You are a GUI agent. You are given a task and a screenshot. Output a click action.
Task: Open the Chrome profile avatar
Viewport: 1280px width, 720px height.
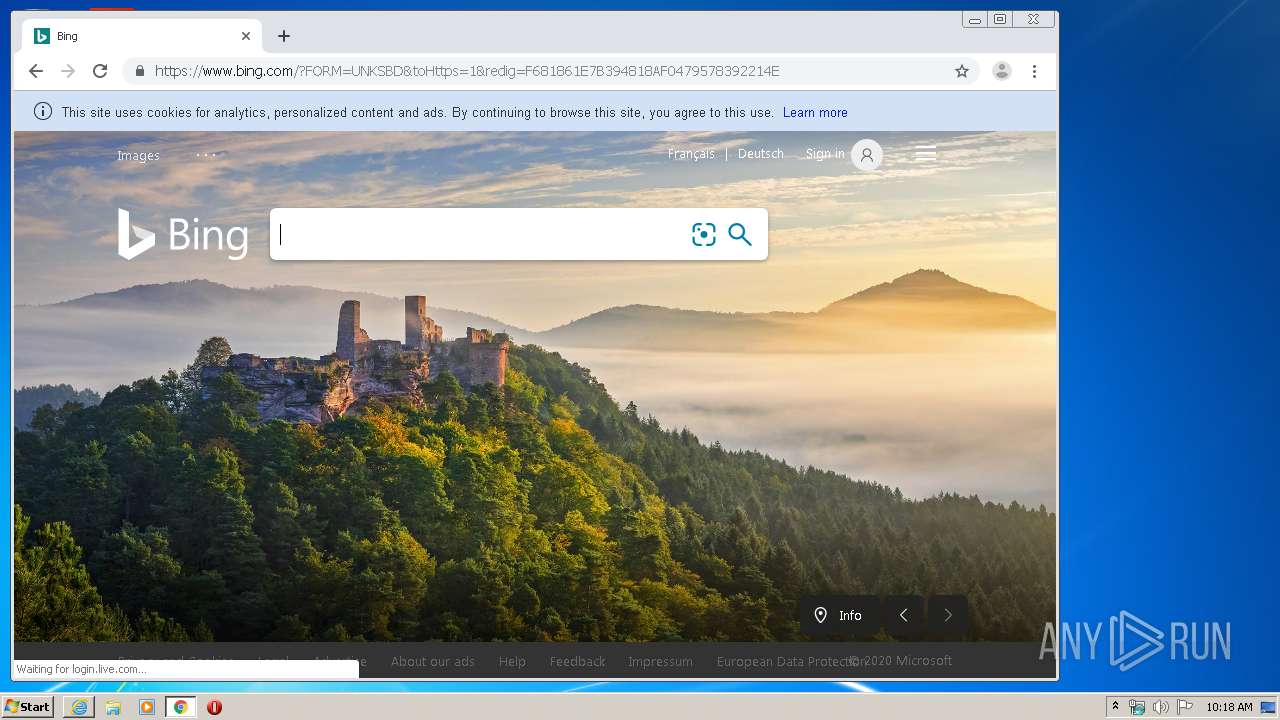point(1001,71)
